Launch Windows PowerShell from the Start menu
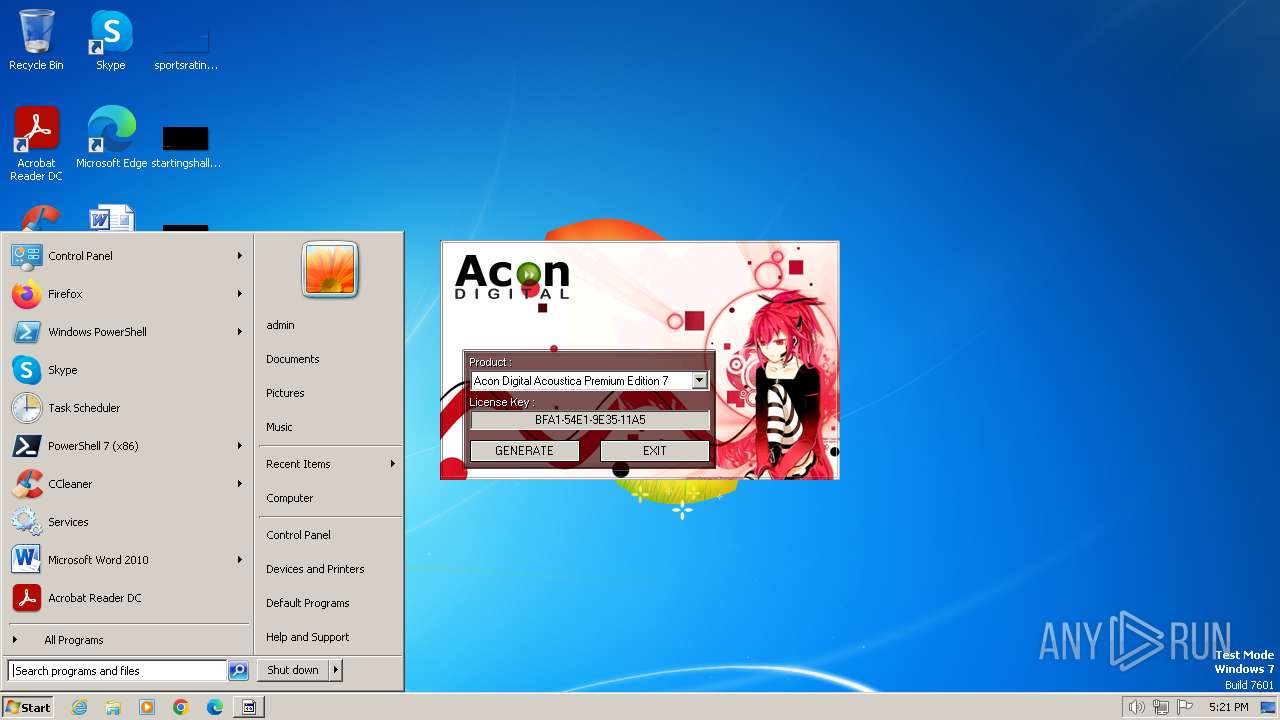Image resolution: width=1280 pixels, height=720 pixels. click(127, 332)
